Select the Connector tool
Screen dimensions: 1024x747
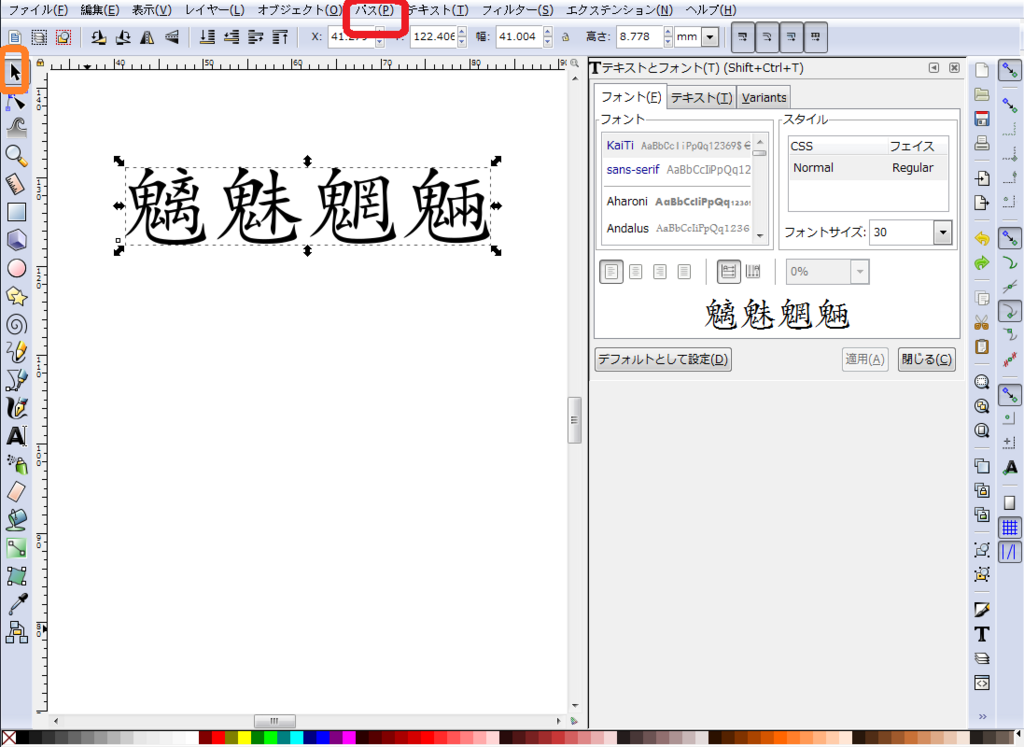tap(16, 632)
